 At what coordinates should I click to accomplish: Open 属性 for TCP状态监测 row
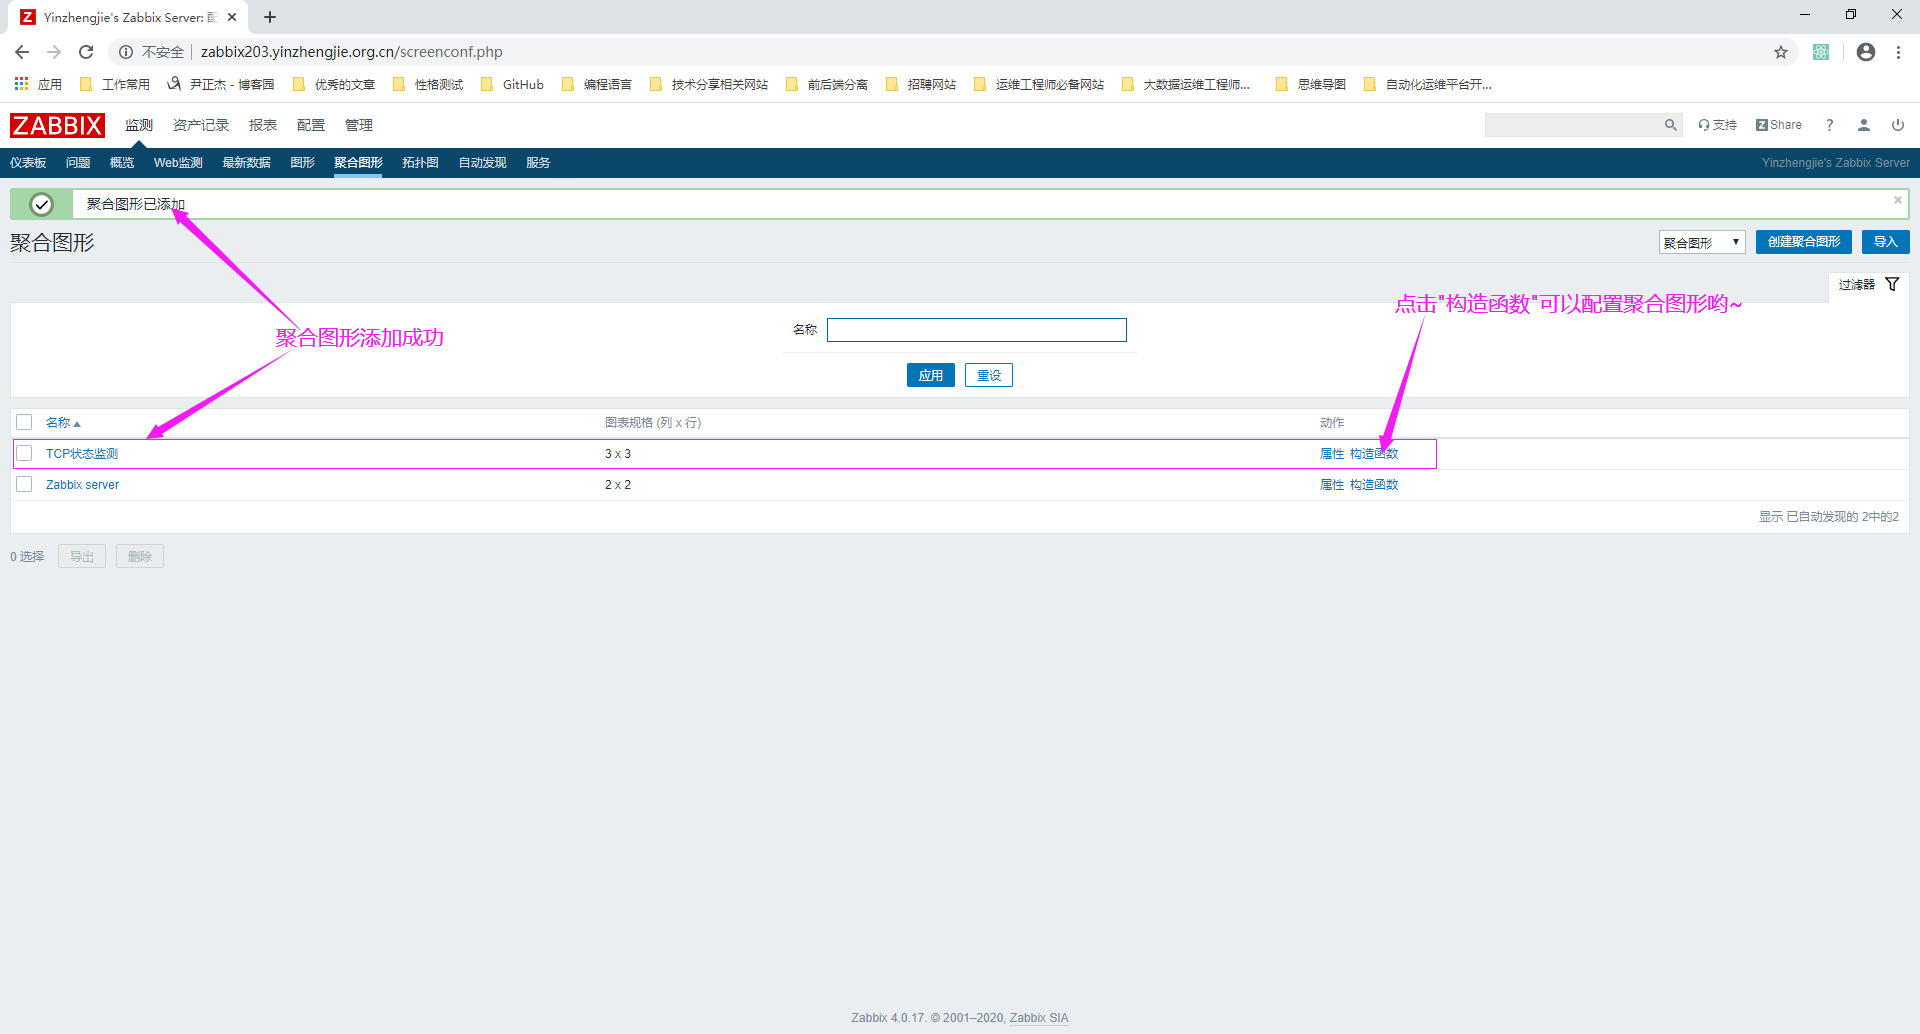1332,454
